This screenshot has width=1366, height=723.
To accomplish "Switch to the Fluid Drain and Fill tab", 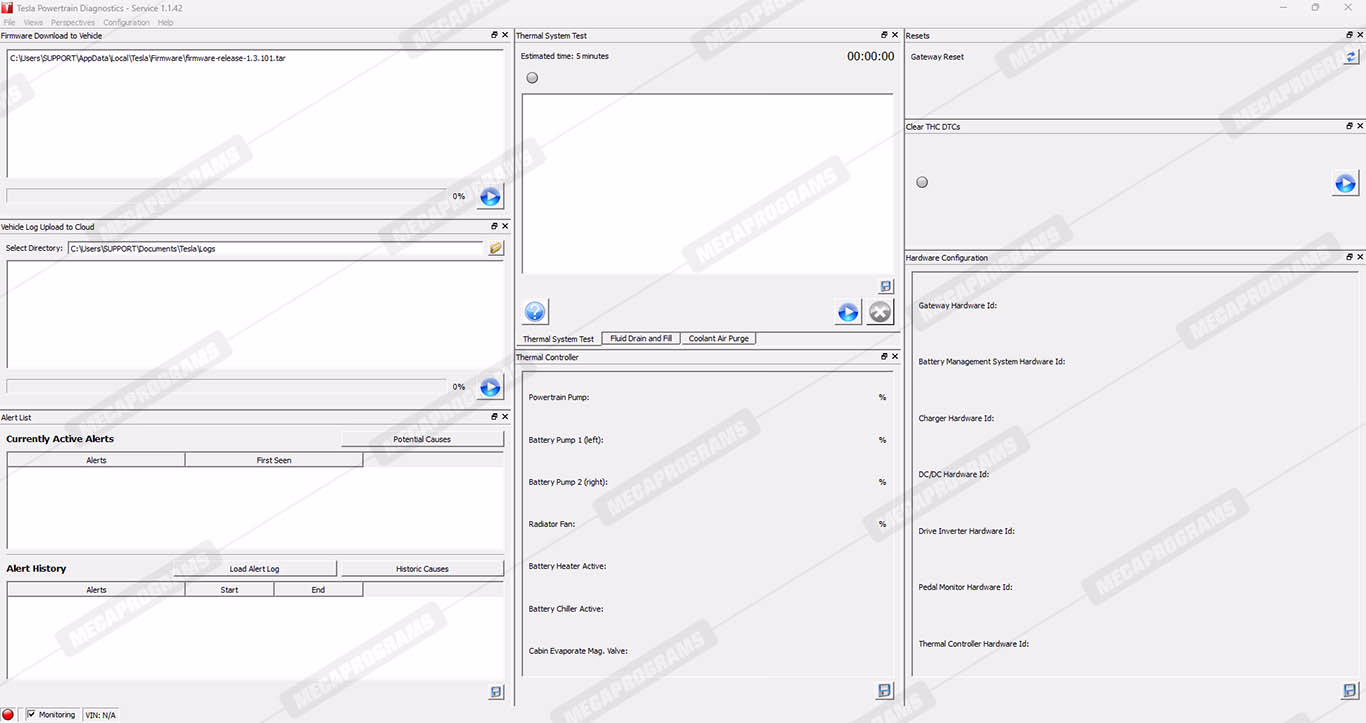I will point(641,339).
